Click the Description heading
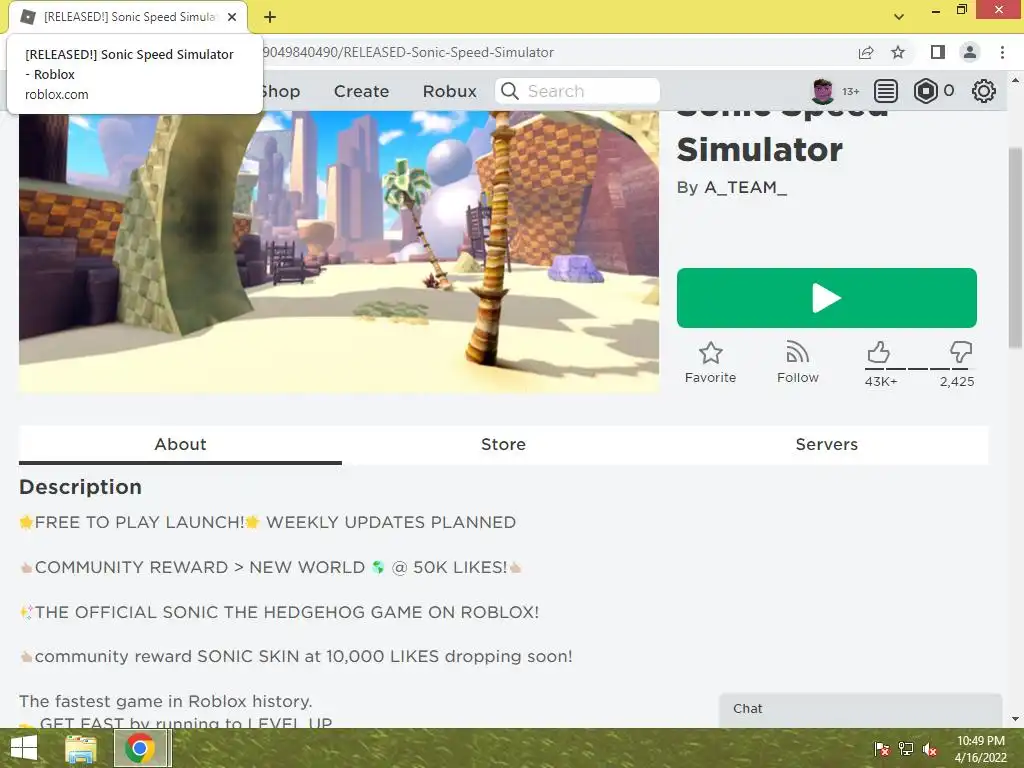 80,487
